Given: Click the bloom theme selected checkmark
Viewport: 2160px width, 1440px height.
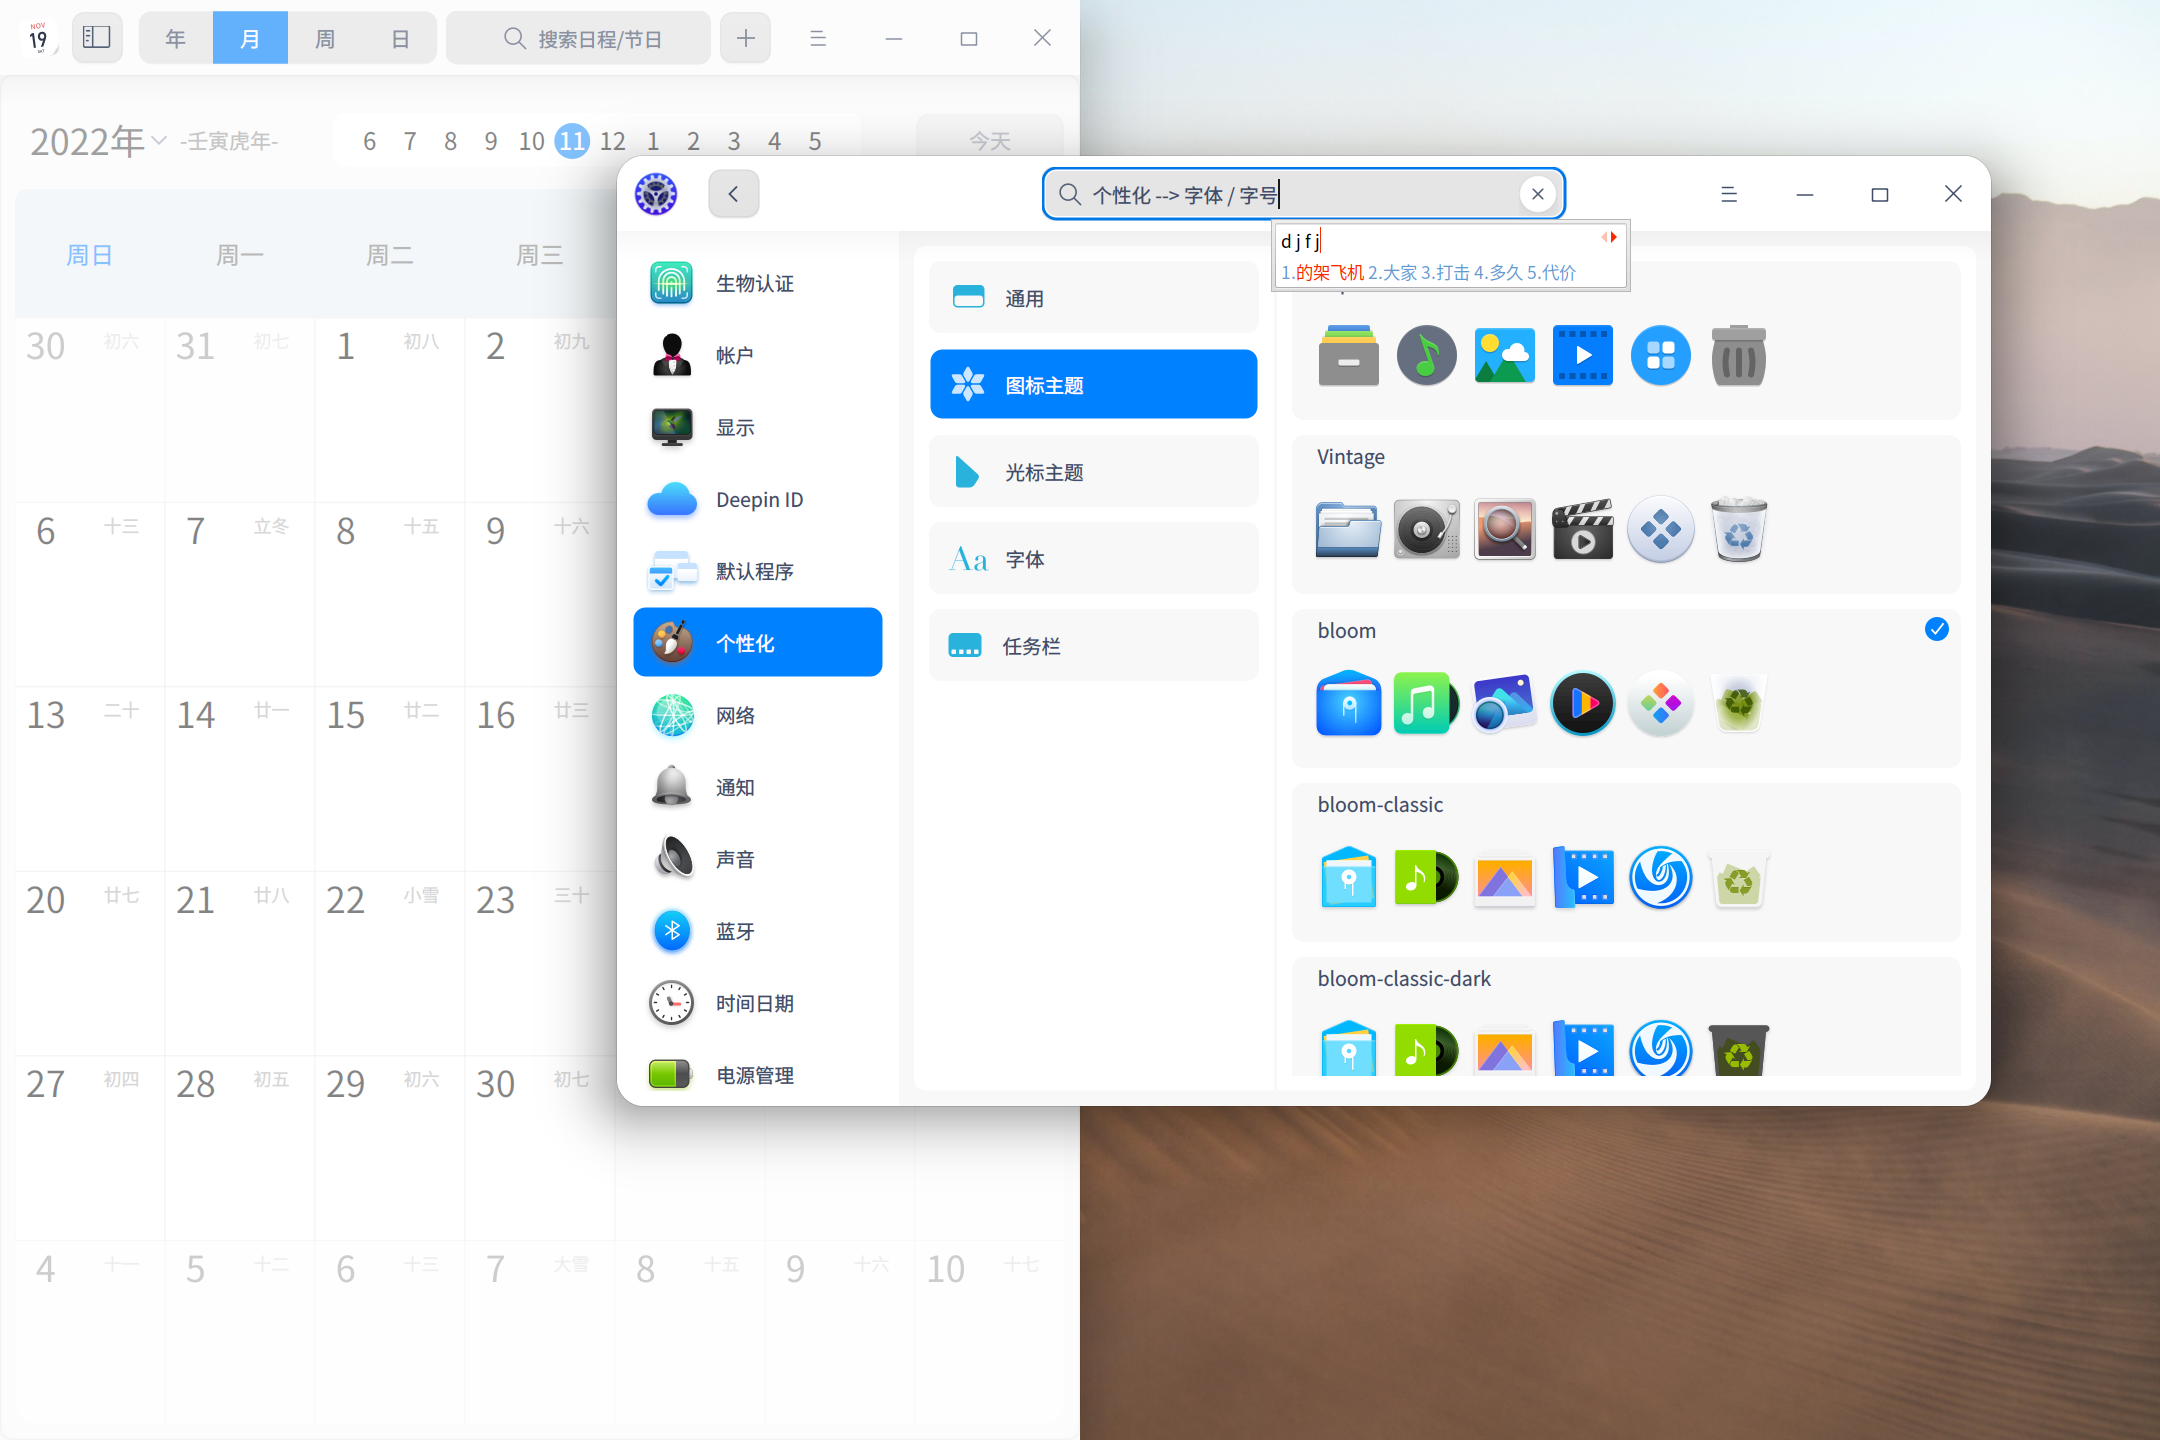Looking at the screenshot, I should (1936, 629).
